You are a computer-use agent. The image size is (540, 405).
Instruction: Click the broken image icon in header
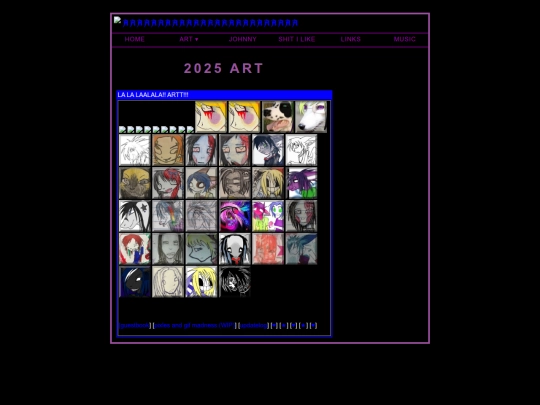pyautogui.click(x=117, y=20)
